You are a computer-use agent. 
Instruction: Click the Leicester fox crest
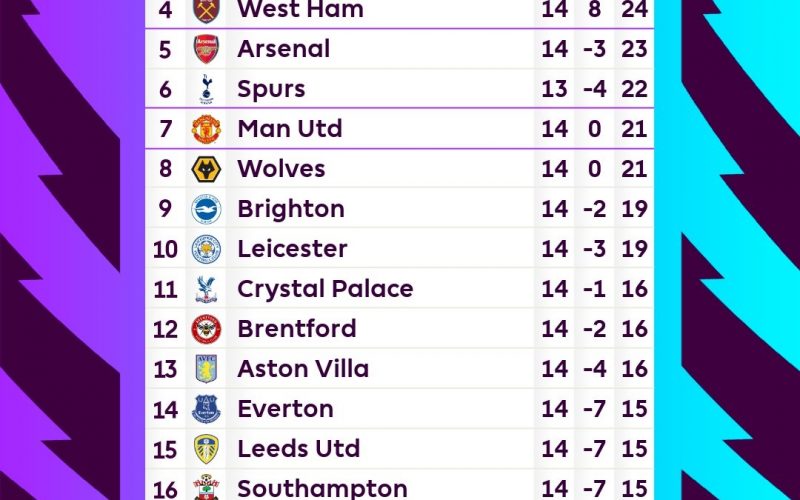click(206, 249)
